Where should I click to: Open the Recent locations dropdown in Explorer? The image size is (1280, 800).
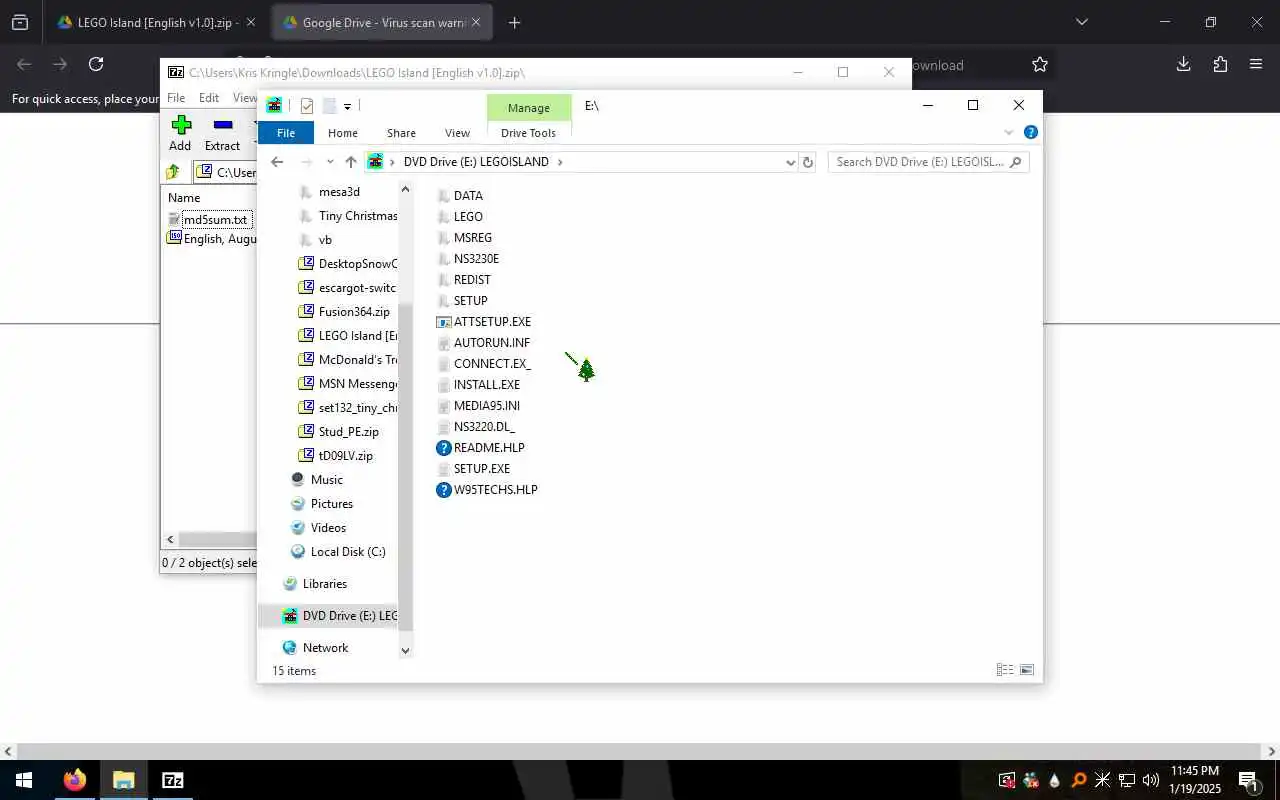pyautogui.click(x=329, y=162)
